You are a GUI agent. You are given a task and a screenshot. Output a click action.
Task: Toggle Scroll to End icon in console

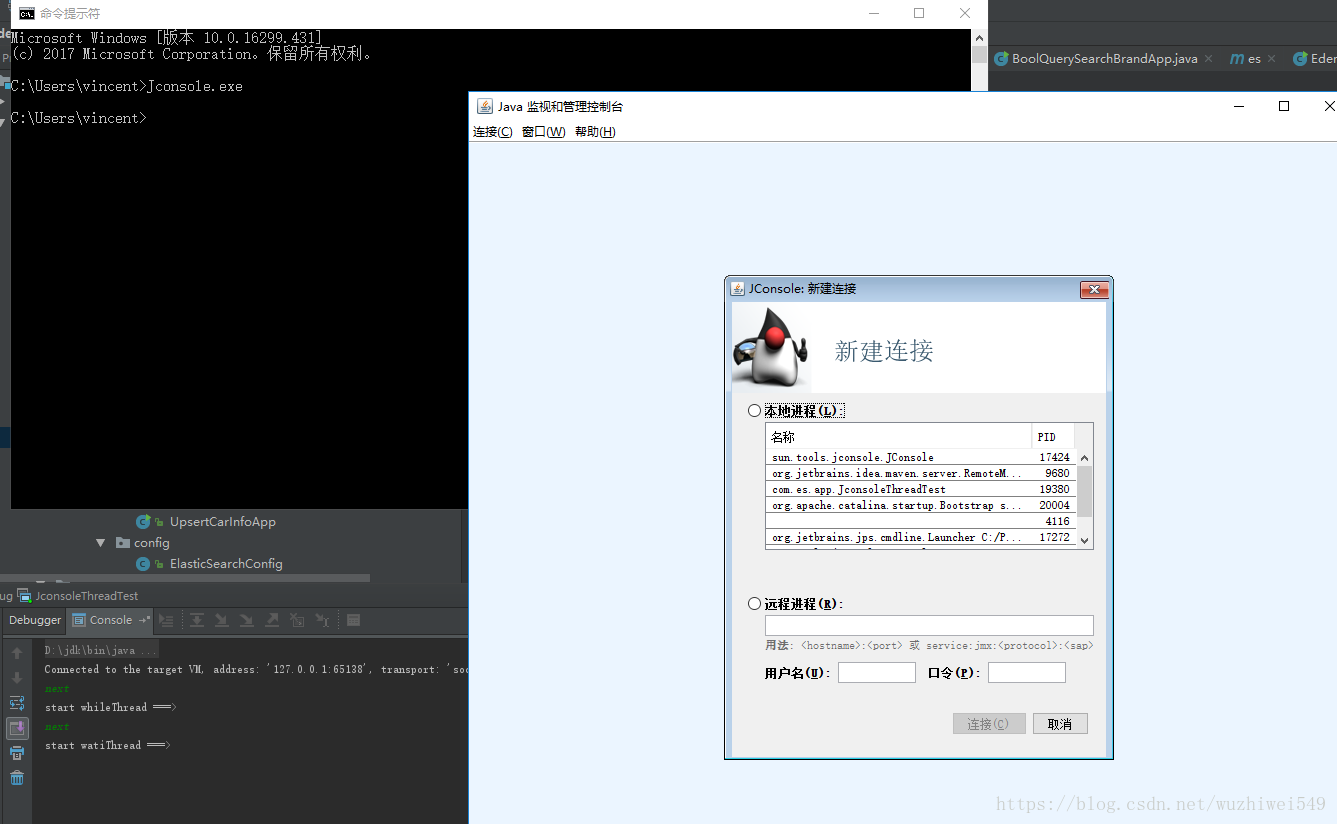(17, 728)
